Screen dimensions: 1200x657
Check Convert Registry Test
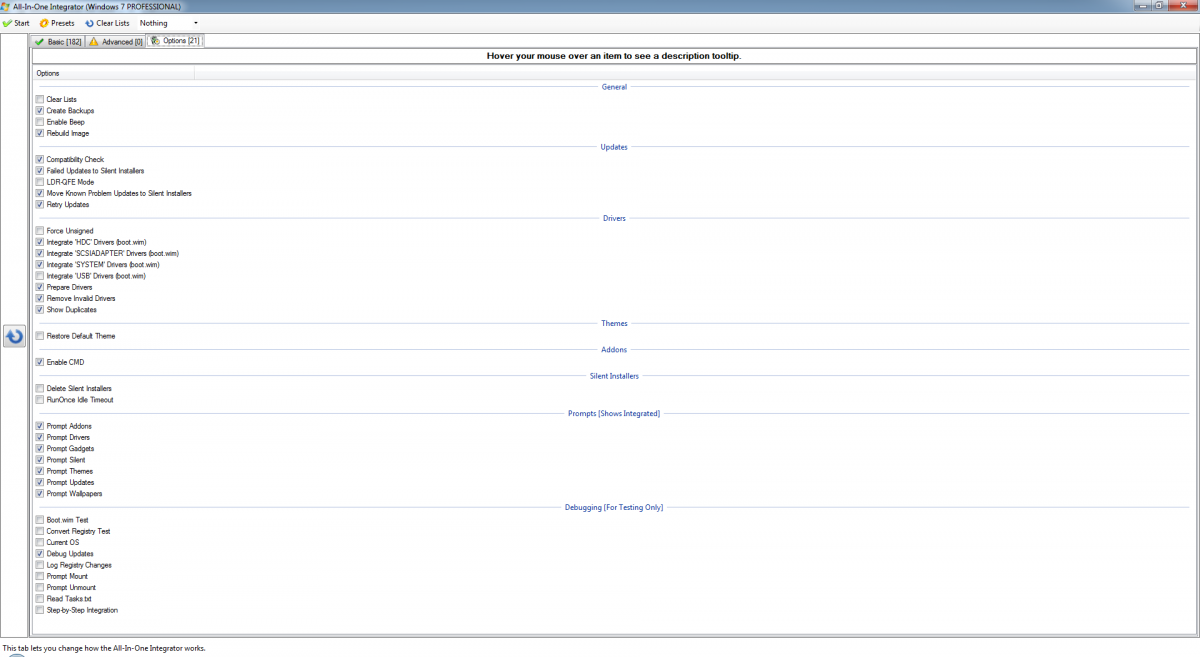[x=40, y=531]
